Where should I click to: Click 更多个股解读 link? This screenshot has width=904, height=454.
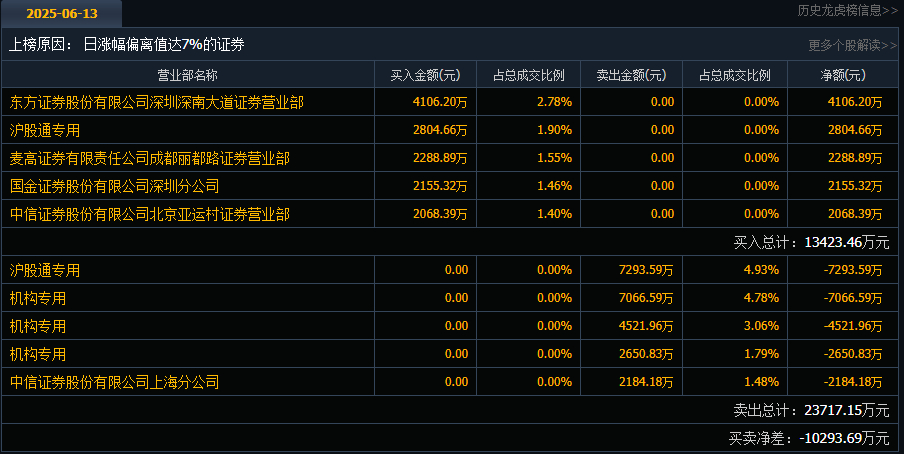852,45
